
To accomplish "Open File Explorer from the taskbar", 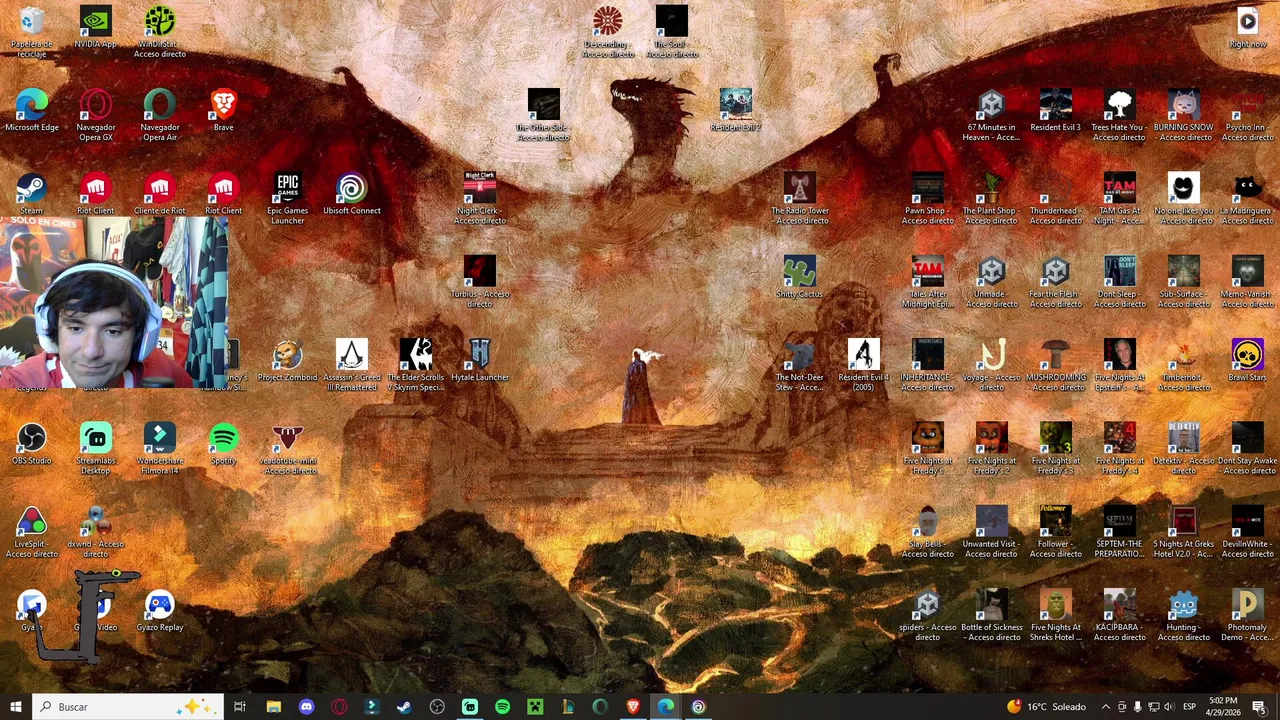I will pos(273,707).
